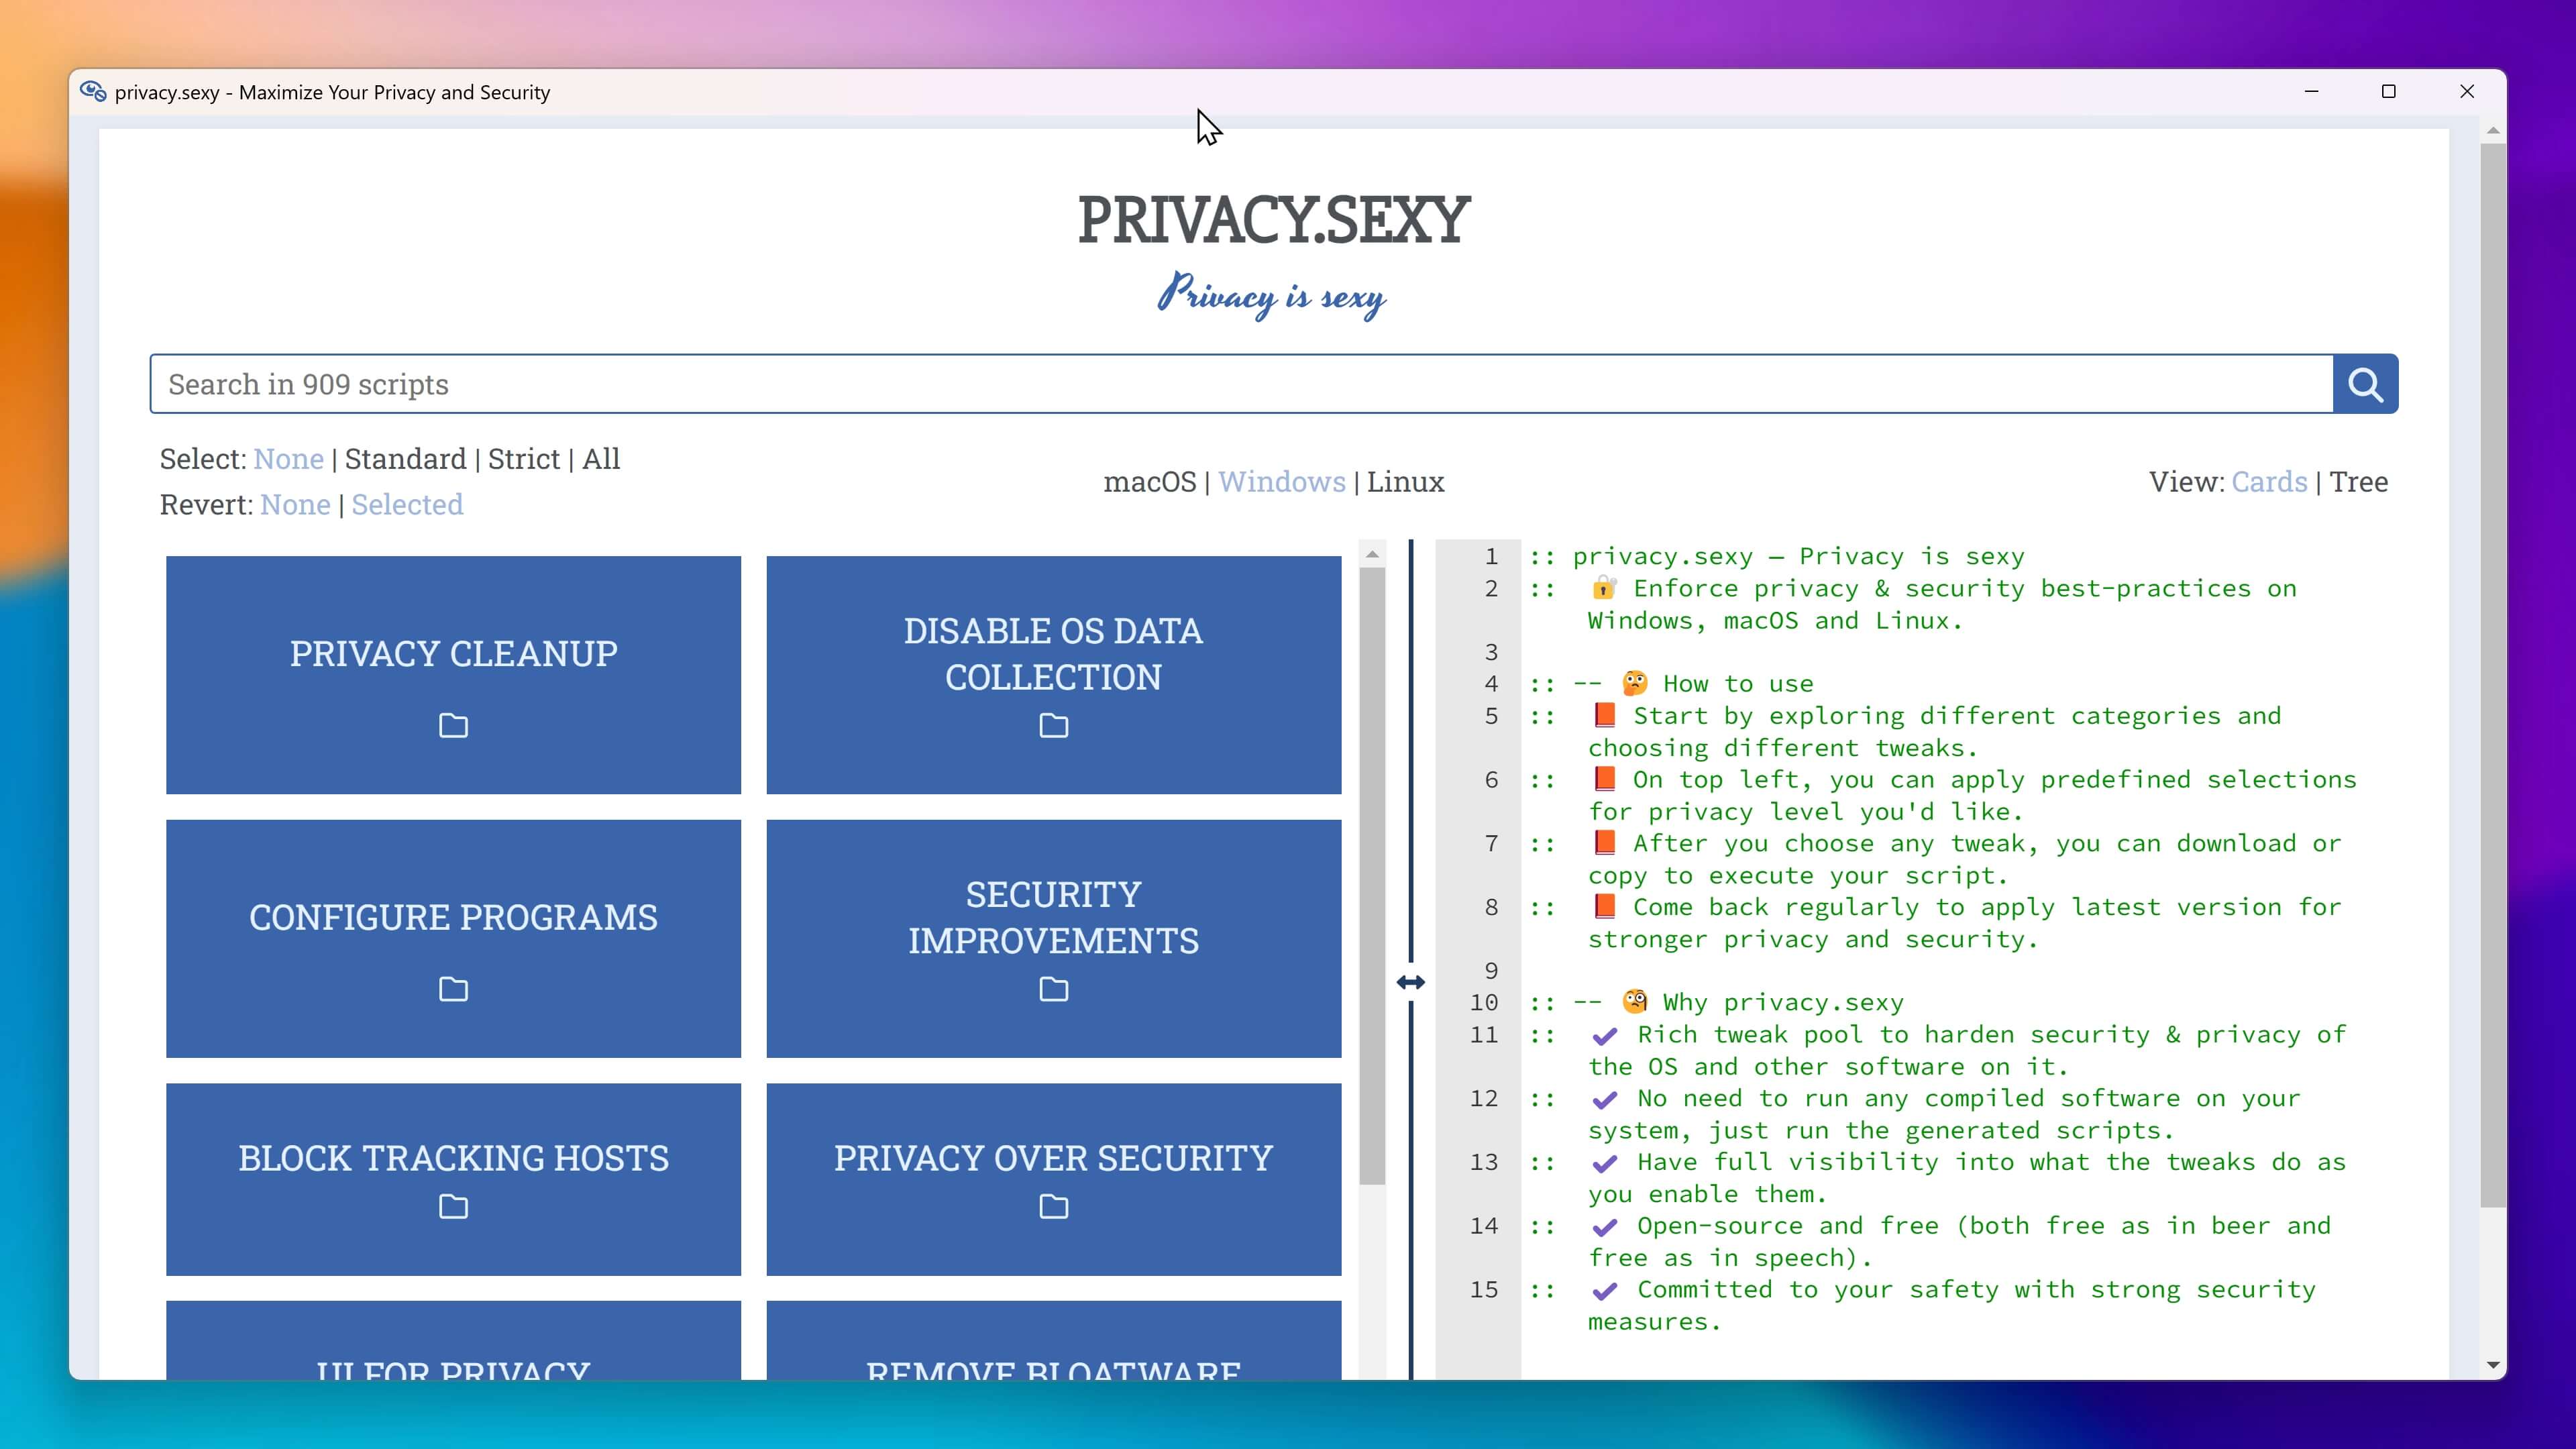
Task: Click the search scripts input field
Action: [1241, 384]
